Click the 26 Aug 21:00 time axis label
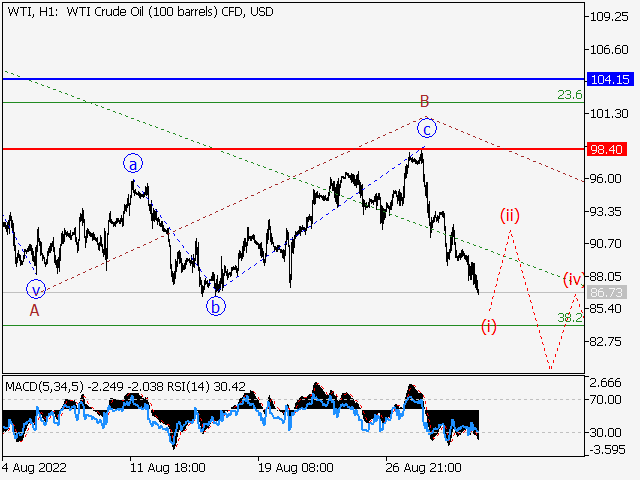The image size is (640, 480). pos(423,467)
